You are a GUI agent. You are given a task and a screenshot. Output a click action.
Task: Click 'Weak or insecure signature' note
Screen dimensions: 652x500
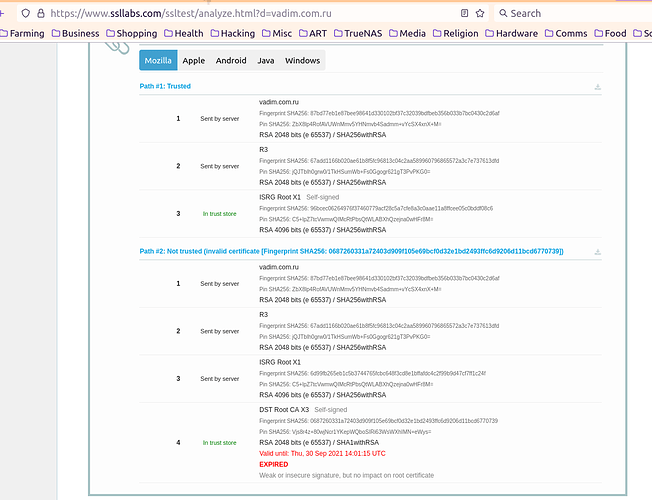[x=346, y=475]
